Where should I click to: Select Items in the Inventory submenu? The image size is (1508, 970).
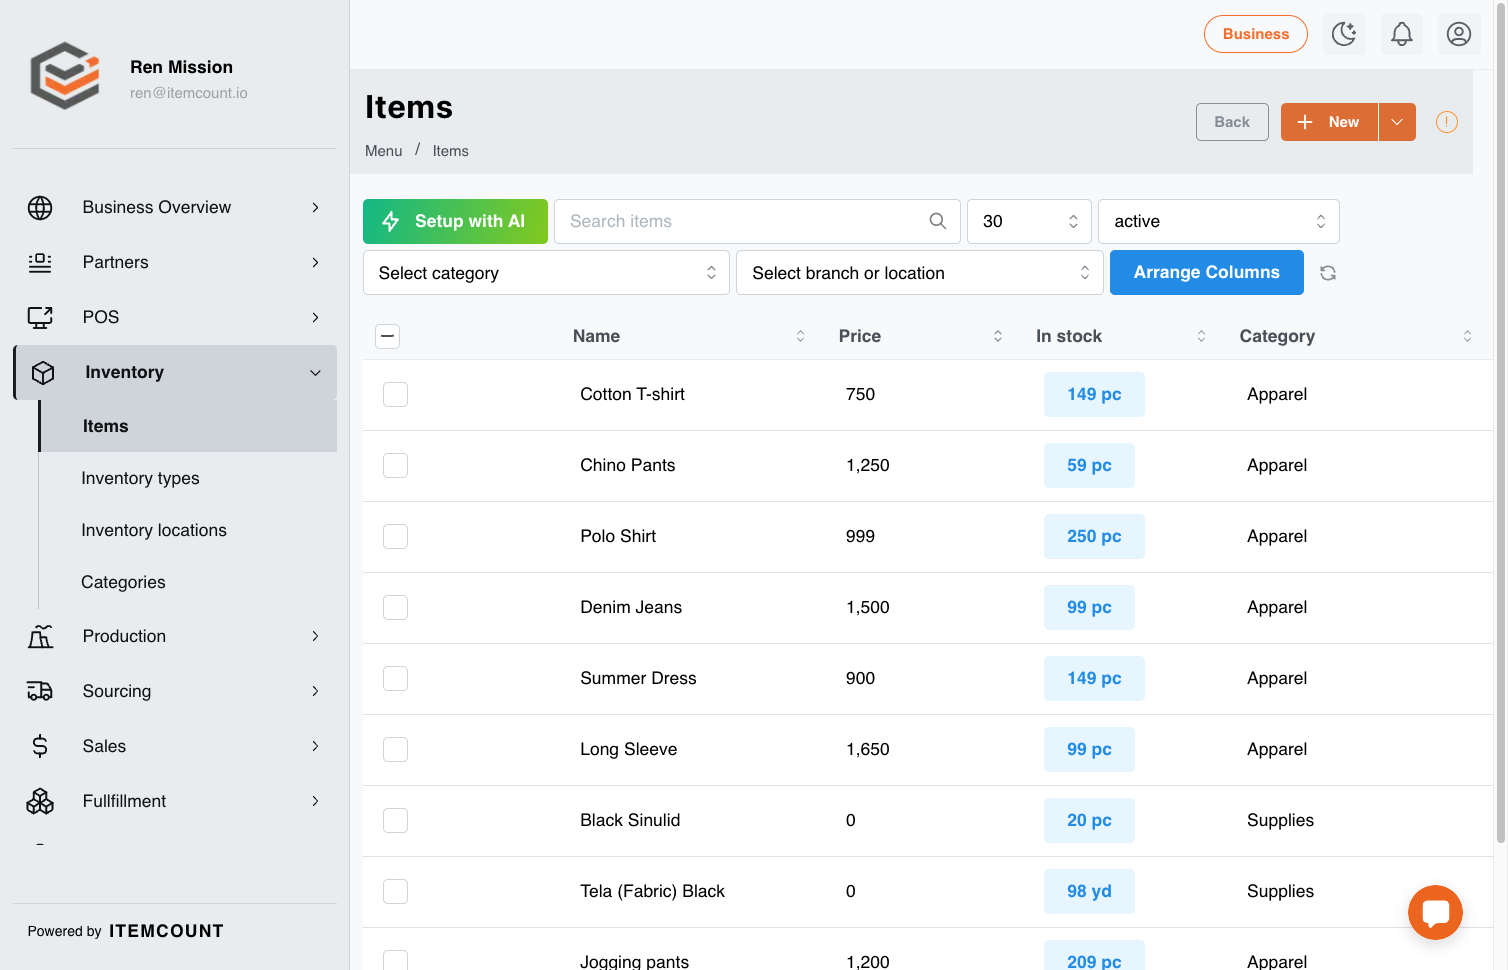coord(188,426)
